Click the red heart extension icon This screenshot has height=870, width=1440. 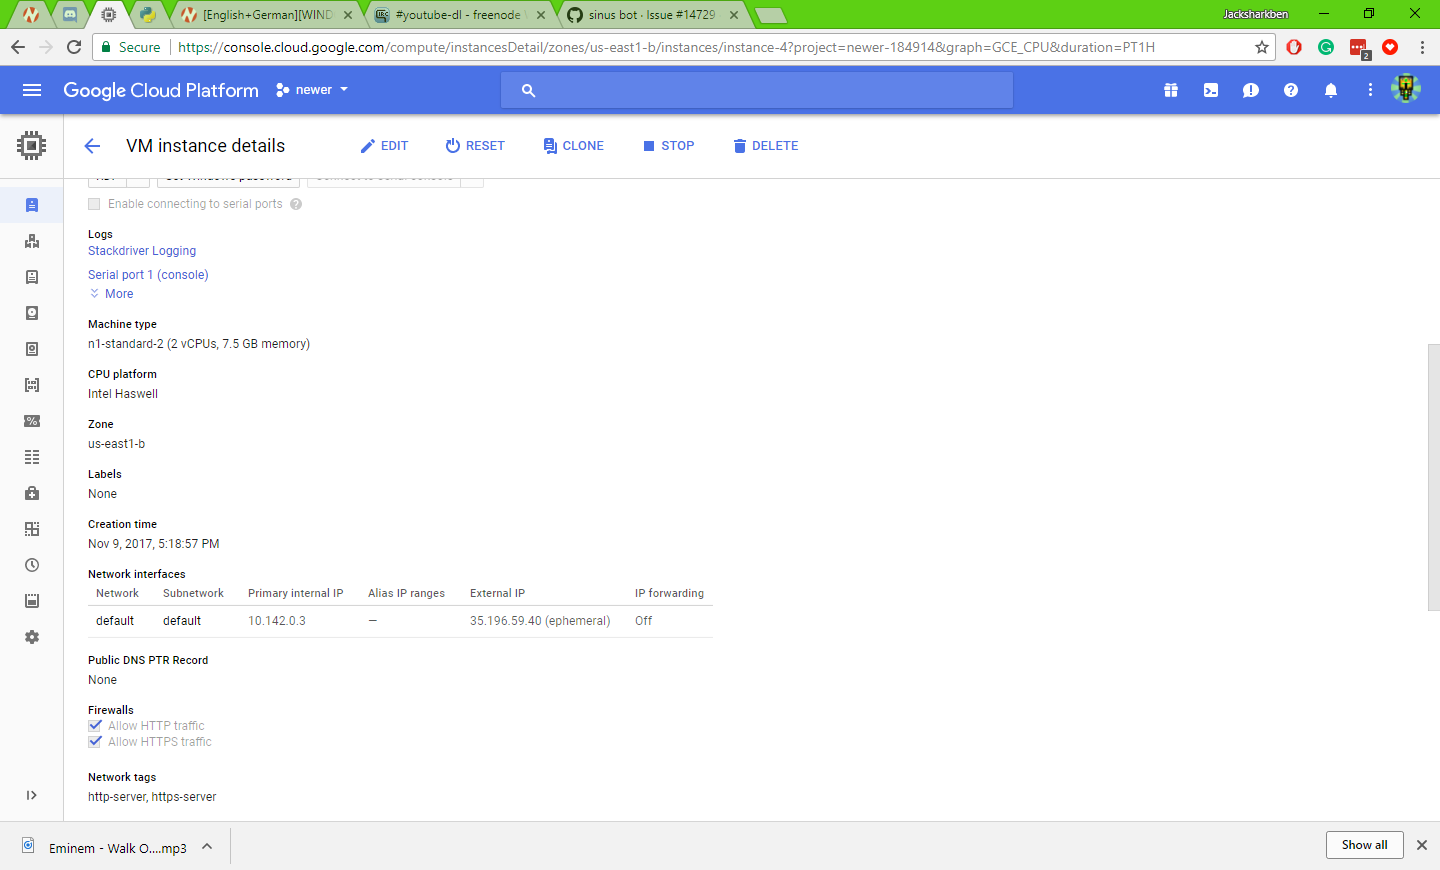tap(1390, 47)
